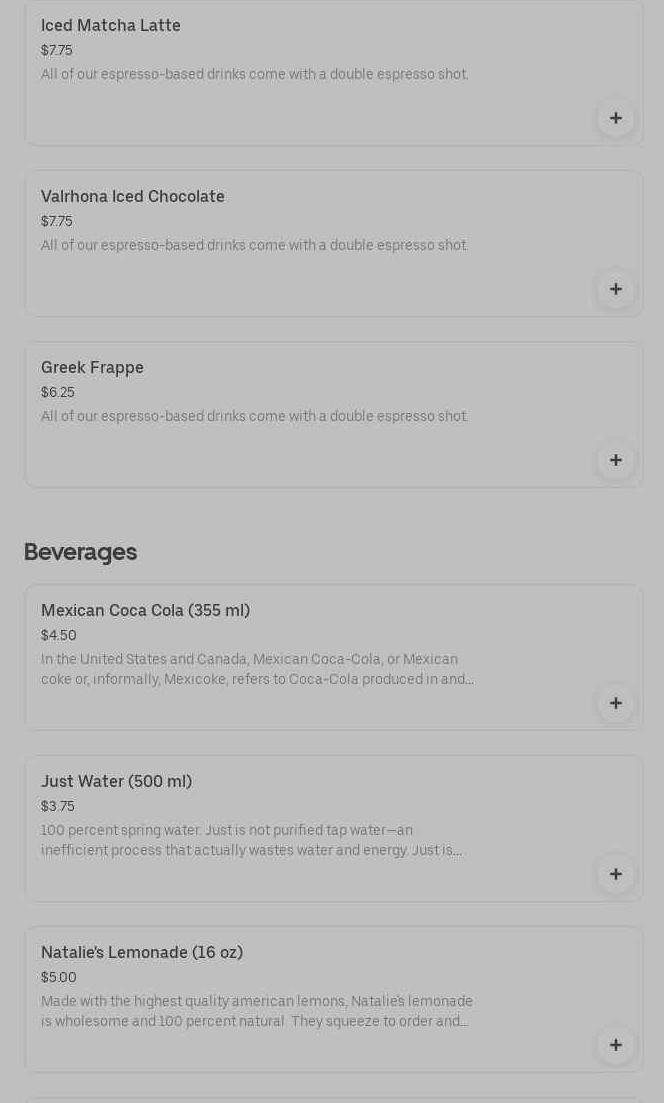Tap plus icon for Greek Frappe
The image size is (664, 1103).
click(615, 460)
